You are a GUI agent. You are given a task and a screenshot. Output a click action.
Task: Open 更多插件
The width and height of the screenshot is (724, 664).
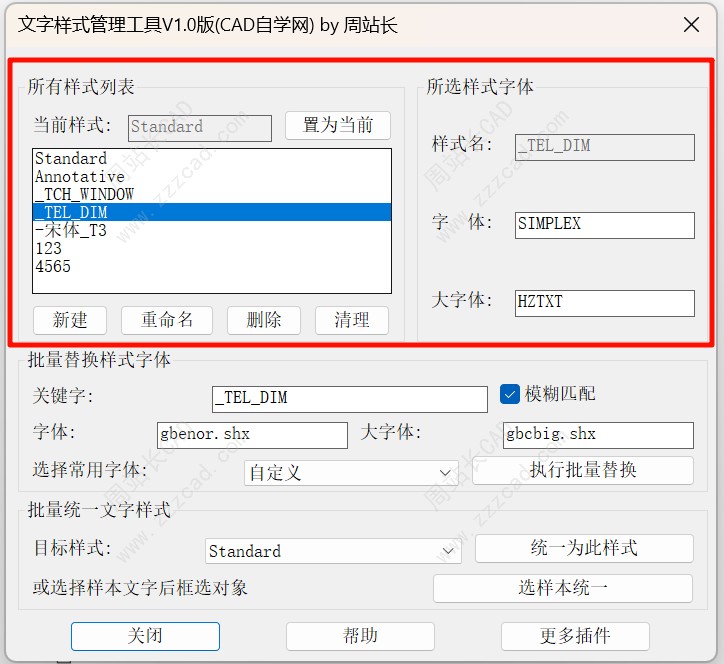point(575,636)
